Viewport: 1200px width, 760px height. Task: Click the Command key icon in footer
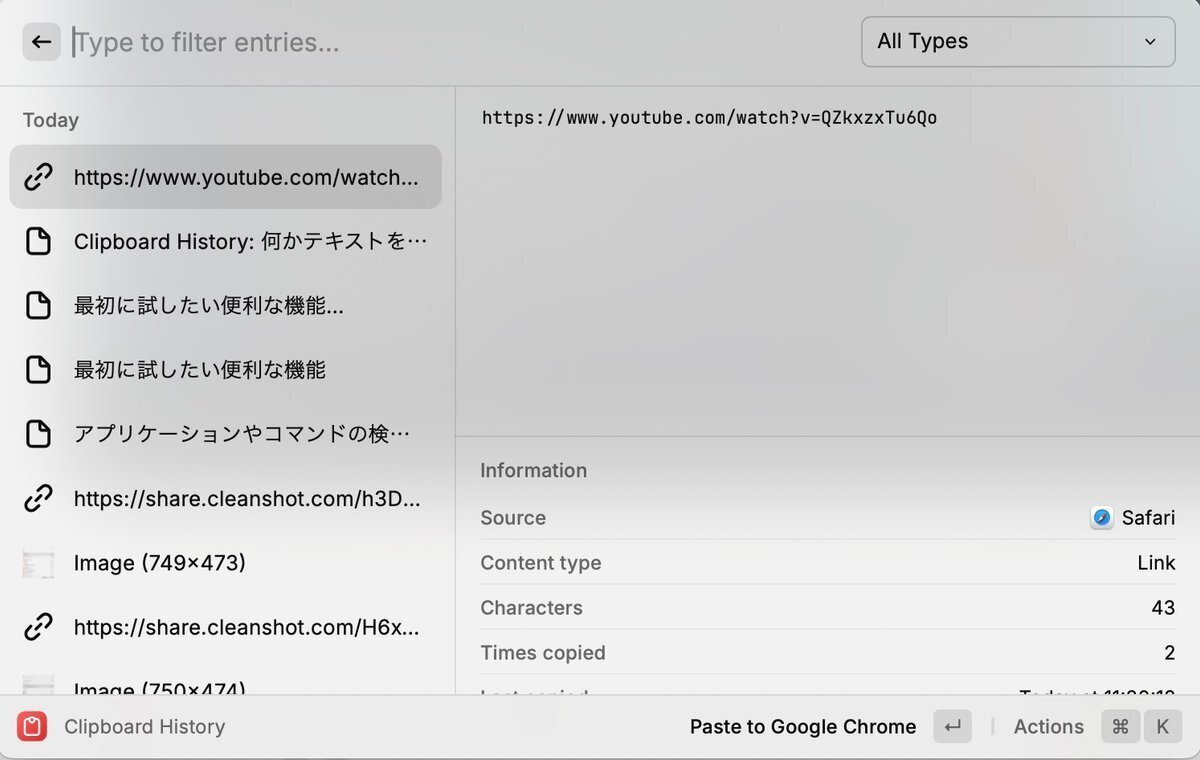pos(1120,727)
